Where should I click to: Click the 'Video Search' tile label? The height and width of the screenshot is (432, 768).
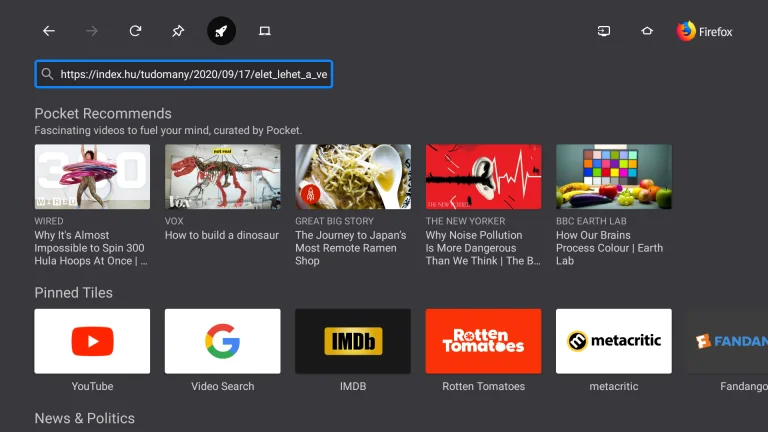click(222, 386)
